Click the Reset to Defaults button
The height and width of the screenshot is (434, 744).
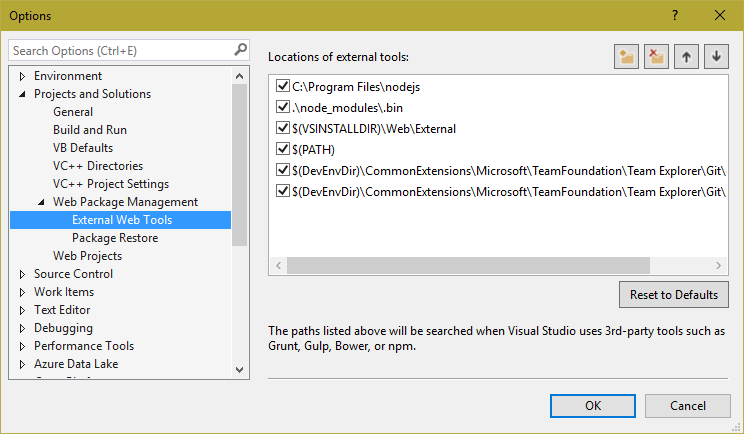point(673,295)
